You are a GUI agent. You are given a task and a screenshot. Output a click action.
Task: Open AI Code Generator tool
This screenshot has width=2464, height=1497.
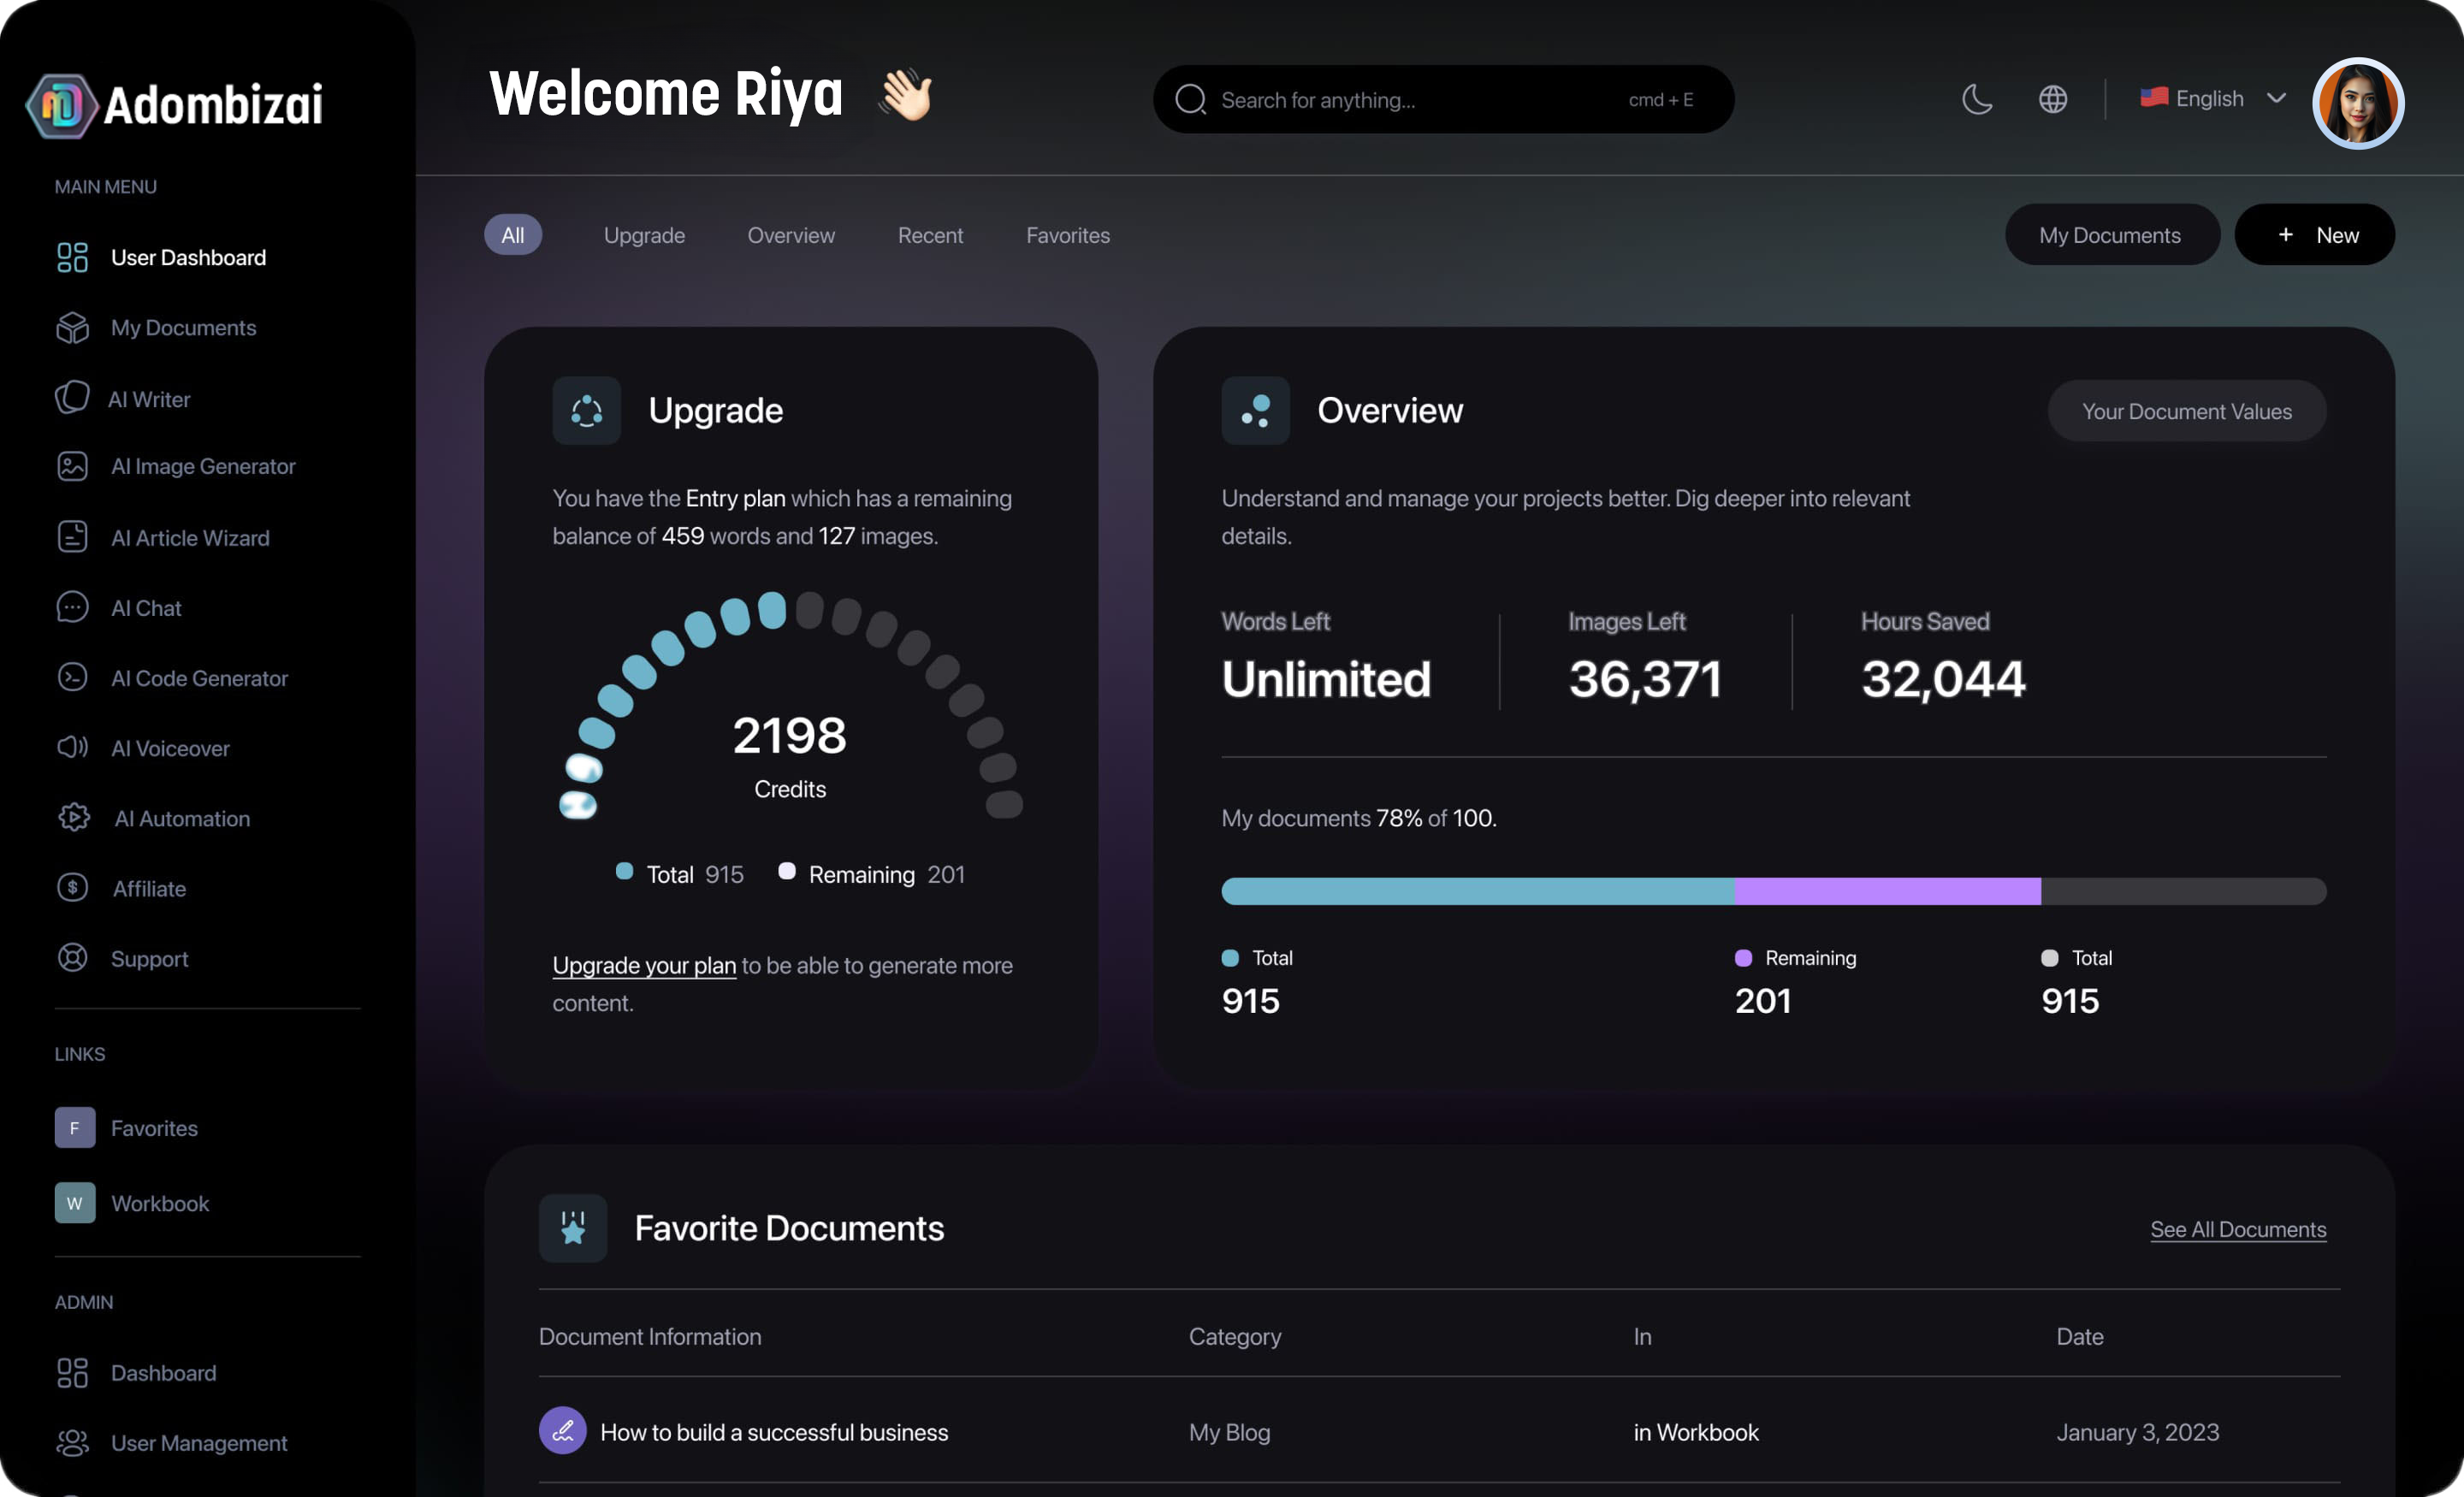pyautogui.click(x=198, y=676)
